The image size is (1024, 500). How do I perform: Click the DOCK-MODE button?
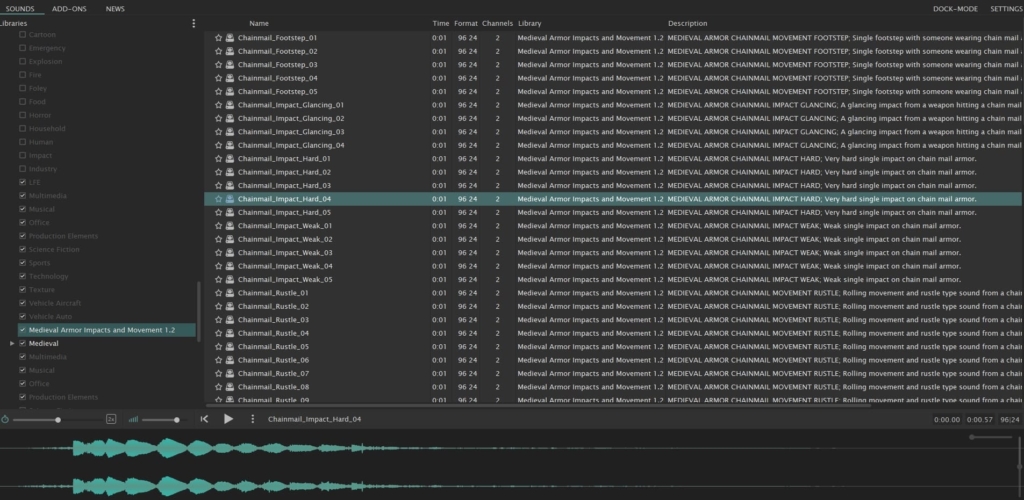click(x=953, y=8)
